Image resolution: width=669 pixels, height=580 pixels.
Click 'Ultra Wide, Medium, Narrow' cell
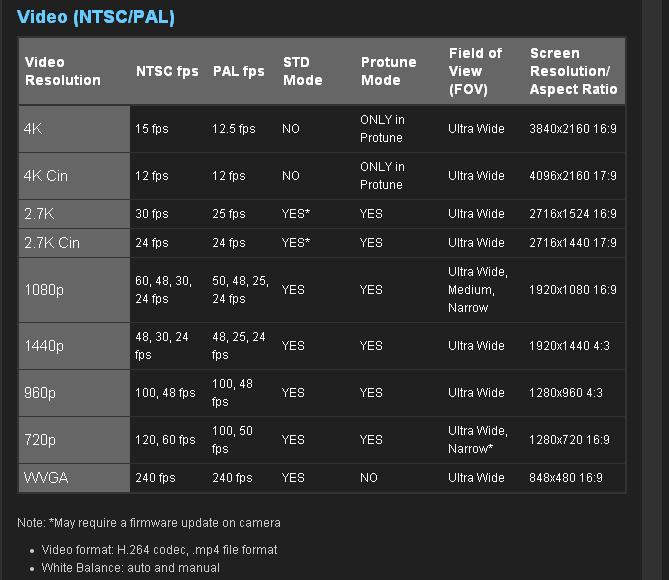(477, 290)
